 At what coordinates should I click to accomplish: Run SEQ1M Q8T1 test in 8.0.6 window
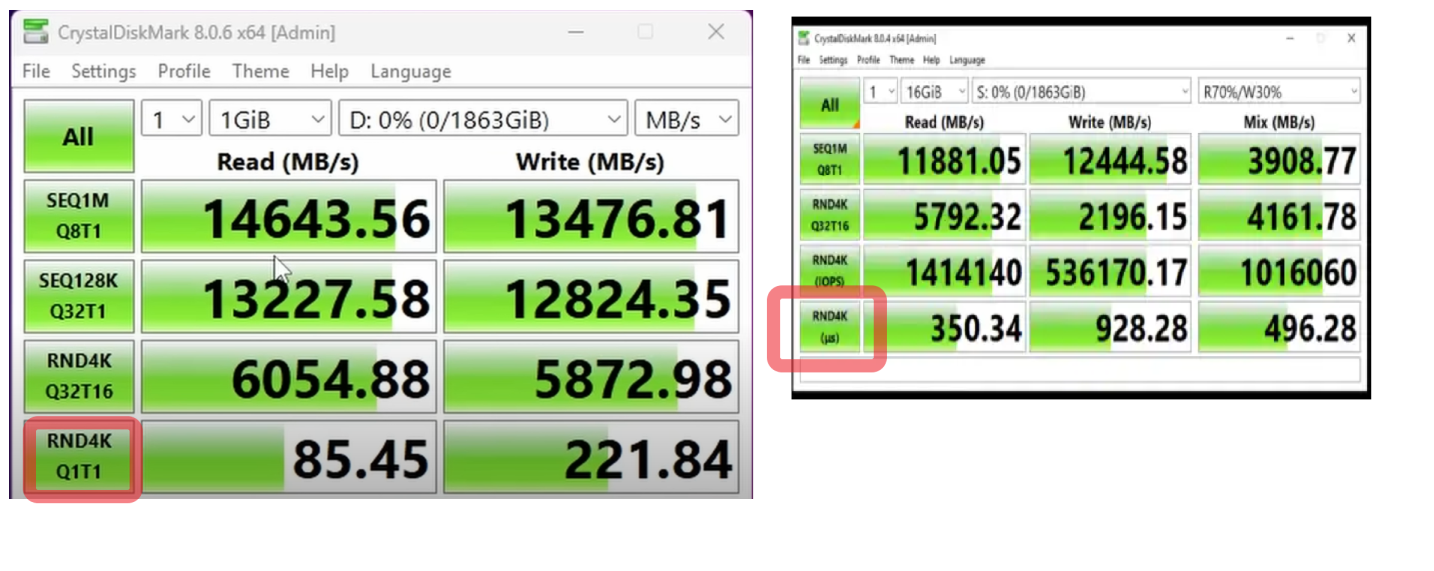click(78, 216)
